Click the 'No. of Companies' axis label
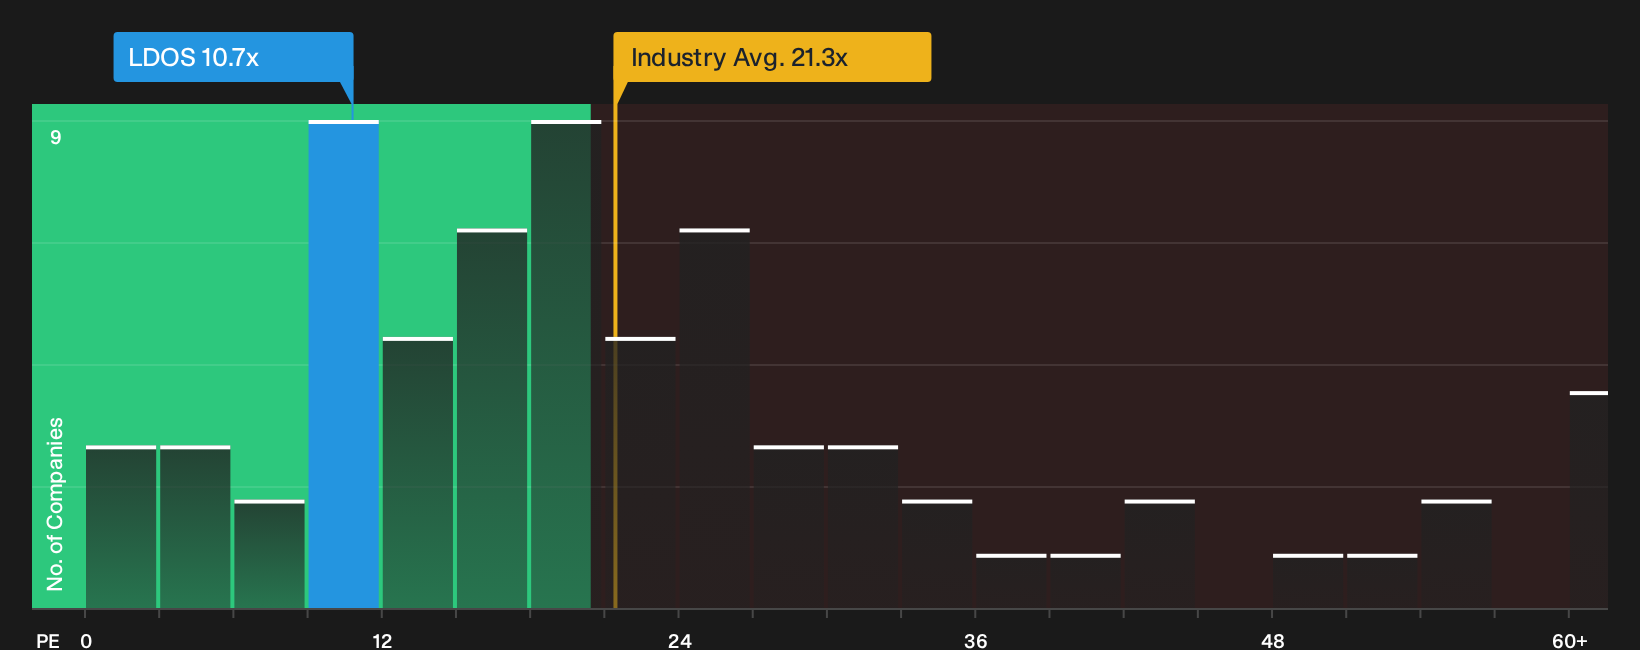 [x=55, y=504]
